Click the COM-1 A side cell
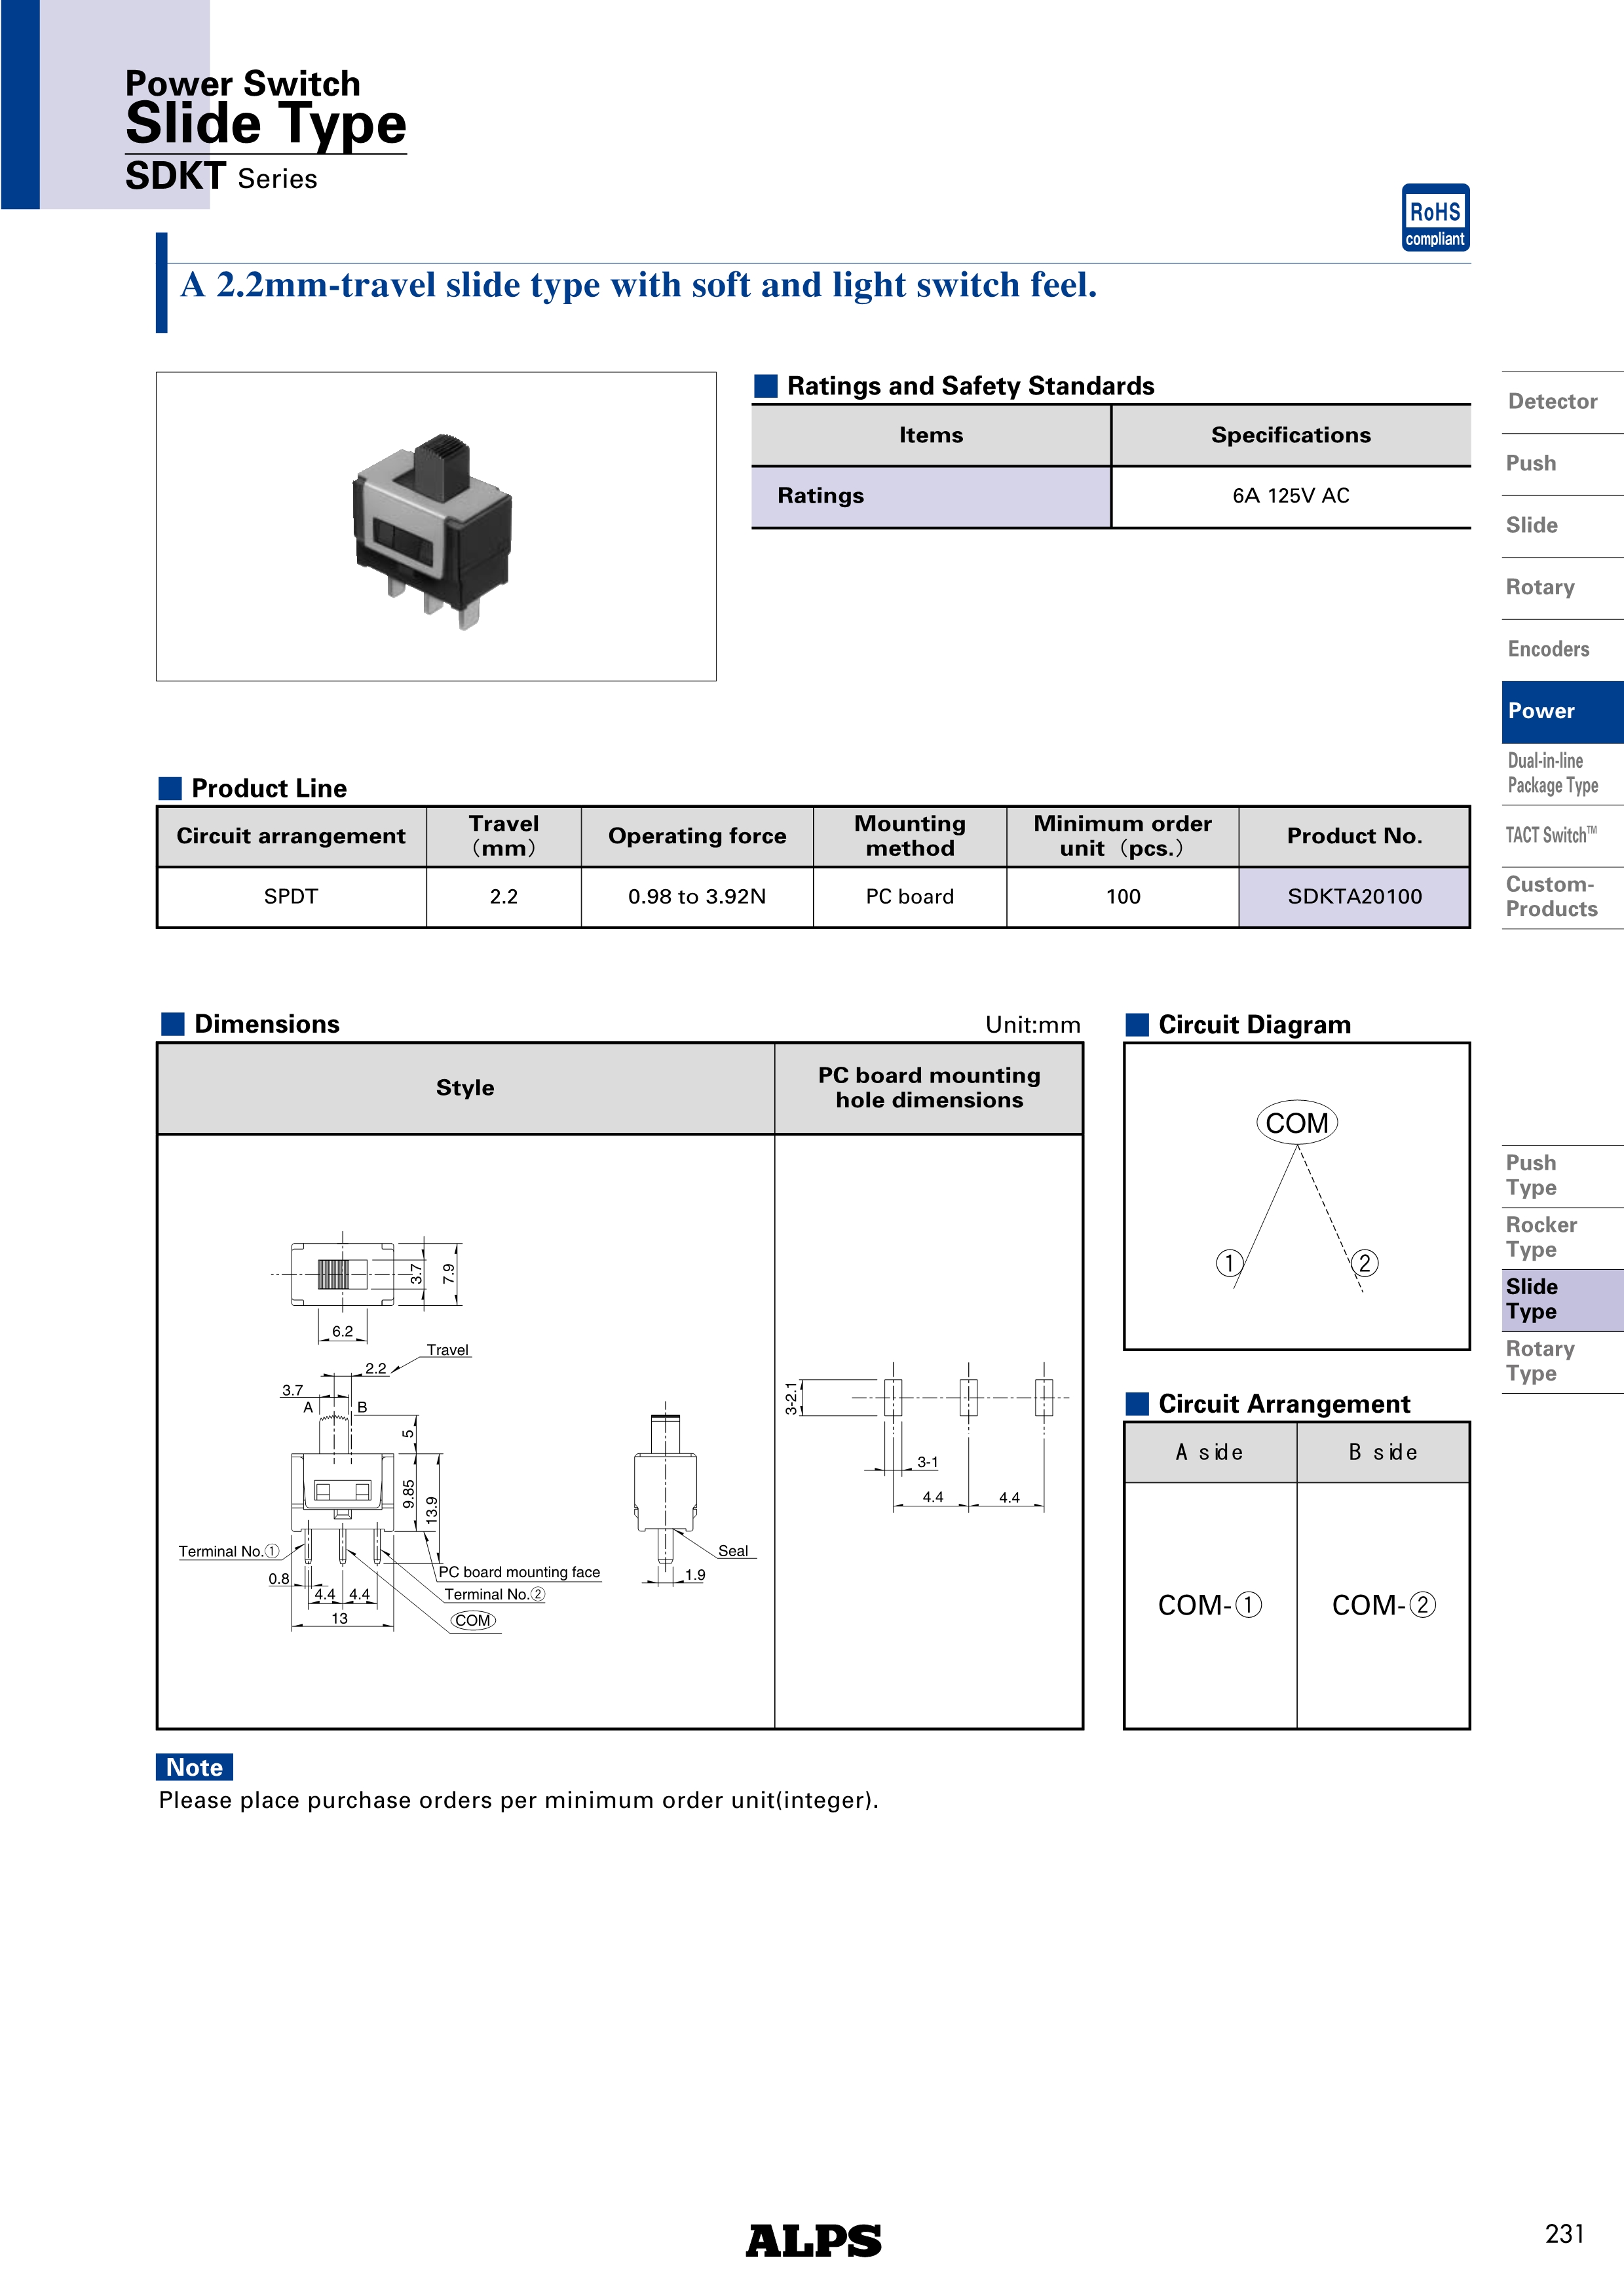Image resolution: width=1624 pixels, height=2296 pixels. click(1210, 1605)
